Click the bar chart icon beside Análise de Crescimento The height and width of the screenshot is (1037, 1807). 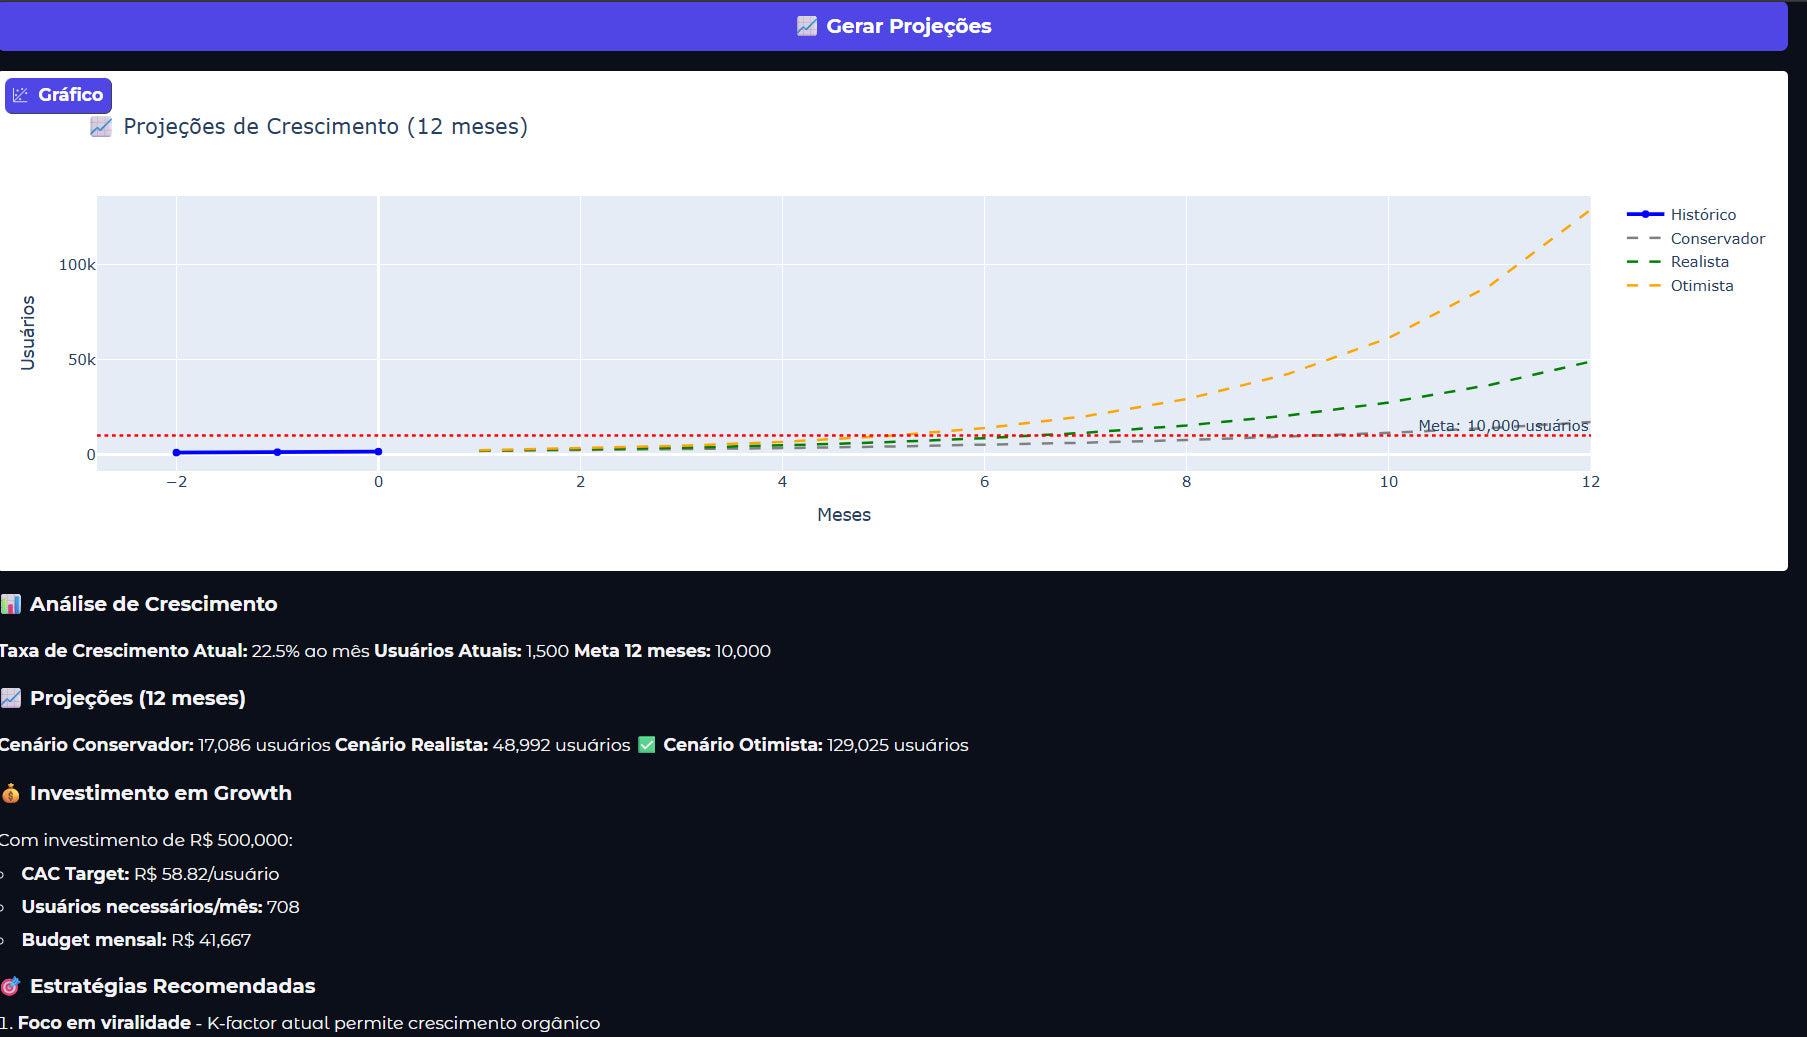point(11,604)
